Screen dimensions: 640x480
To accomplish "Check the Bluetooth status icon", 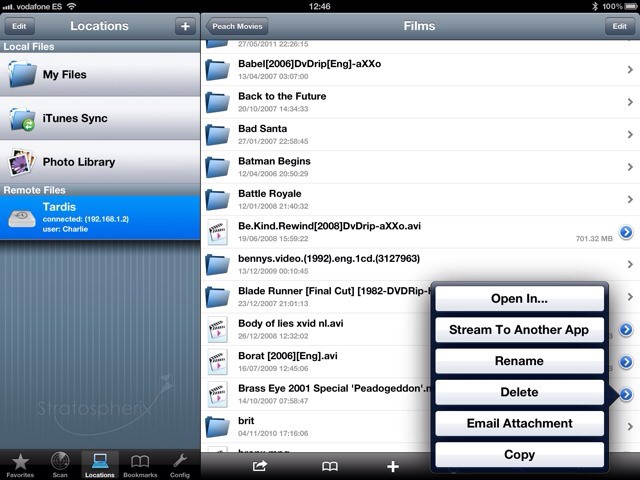I will [x=595, y=6].
